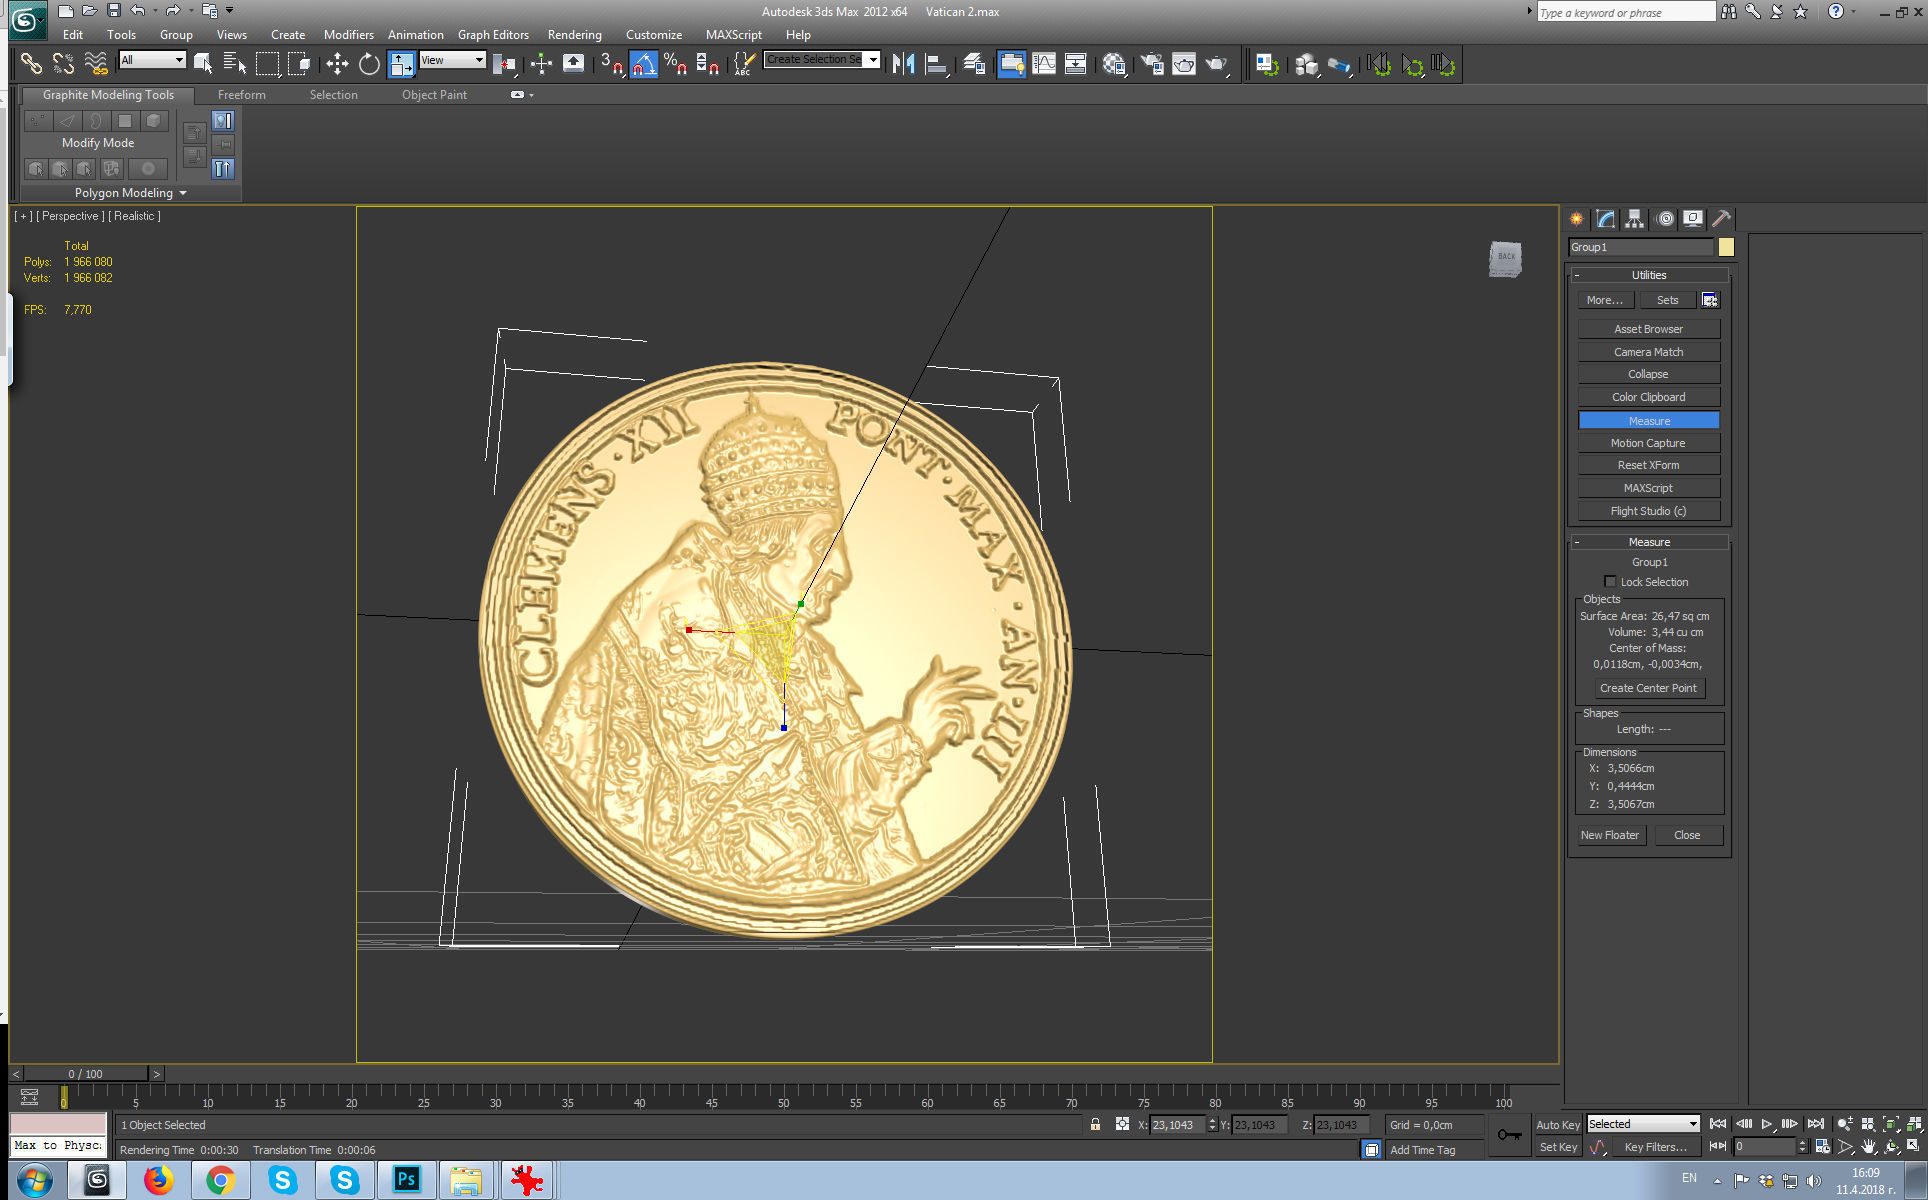Toggle the Graphite Modeling ribbon icon
The width and height of the screenshot is (1928, 1200).
click(1012, 64)
